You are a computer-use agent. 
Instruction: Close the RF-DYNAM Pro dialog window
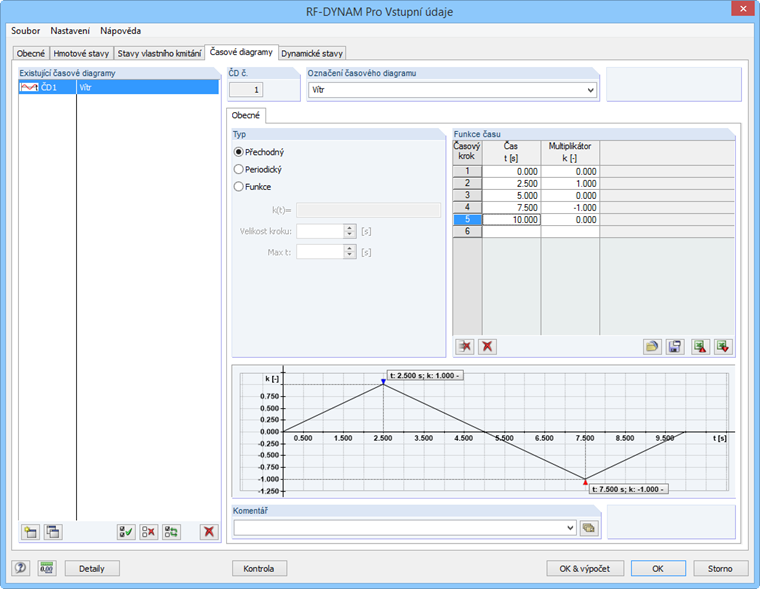pos(743,9)
